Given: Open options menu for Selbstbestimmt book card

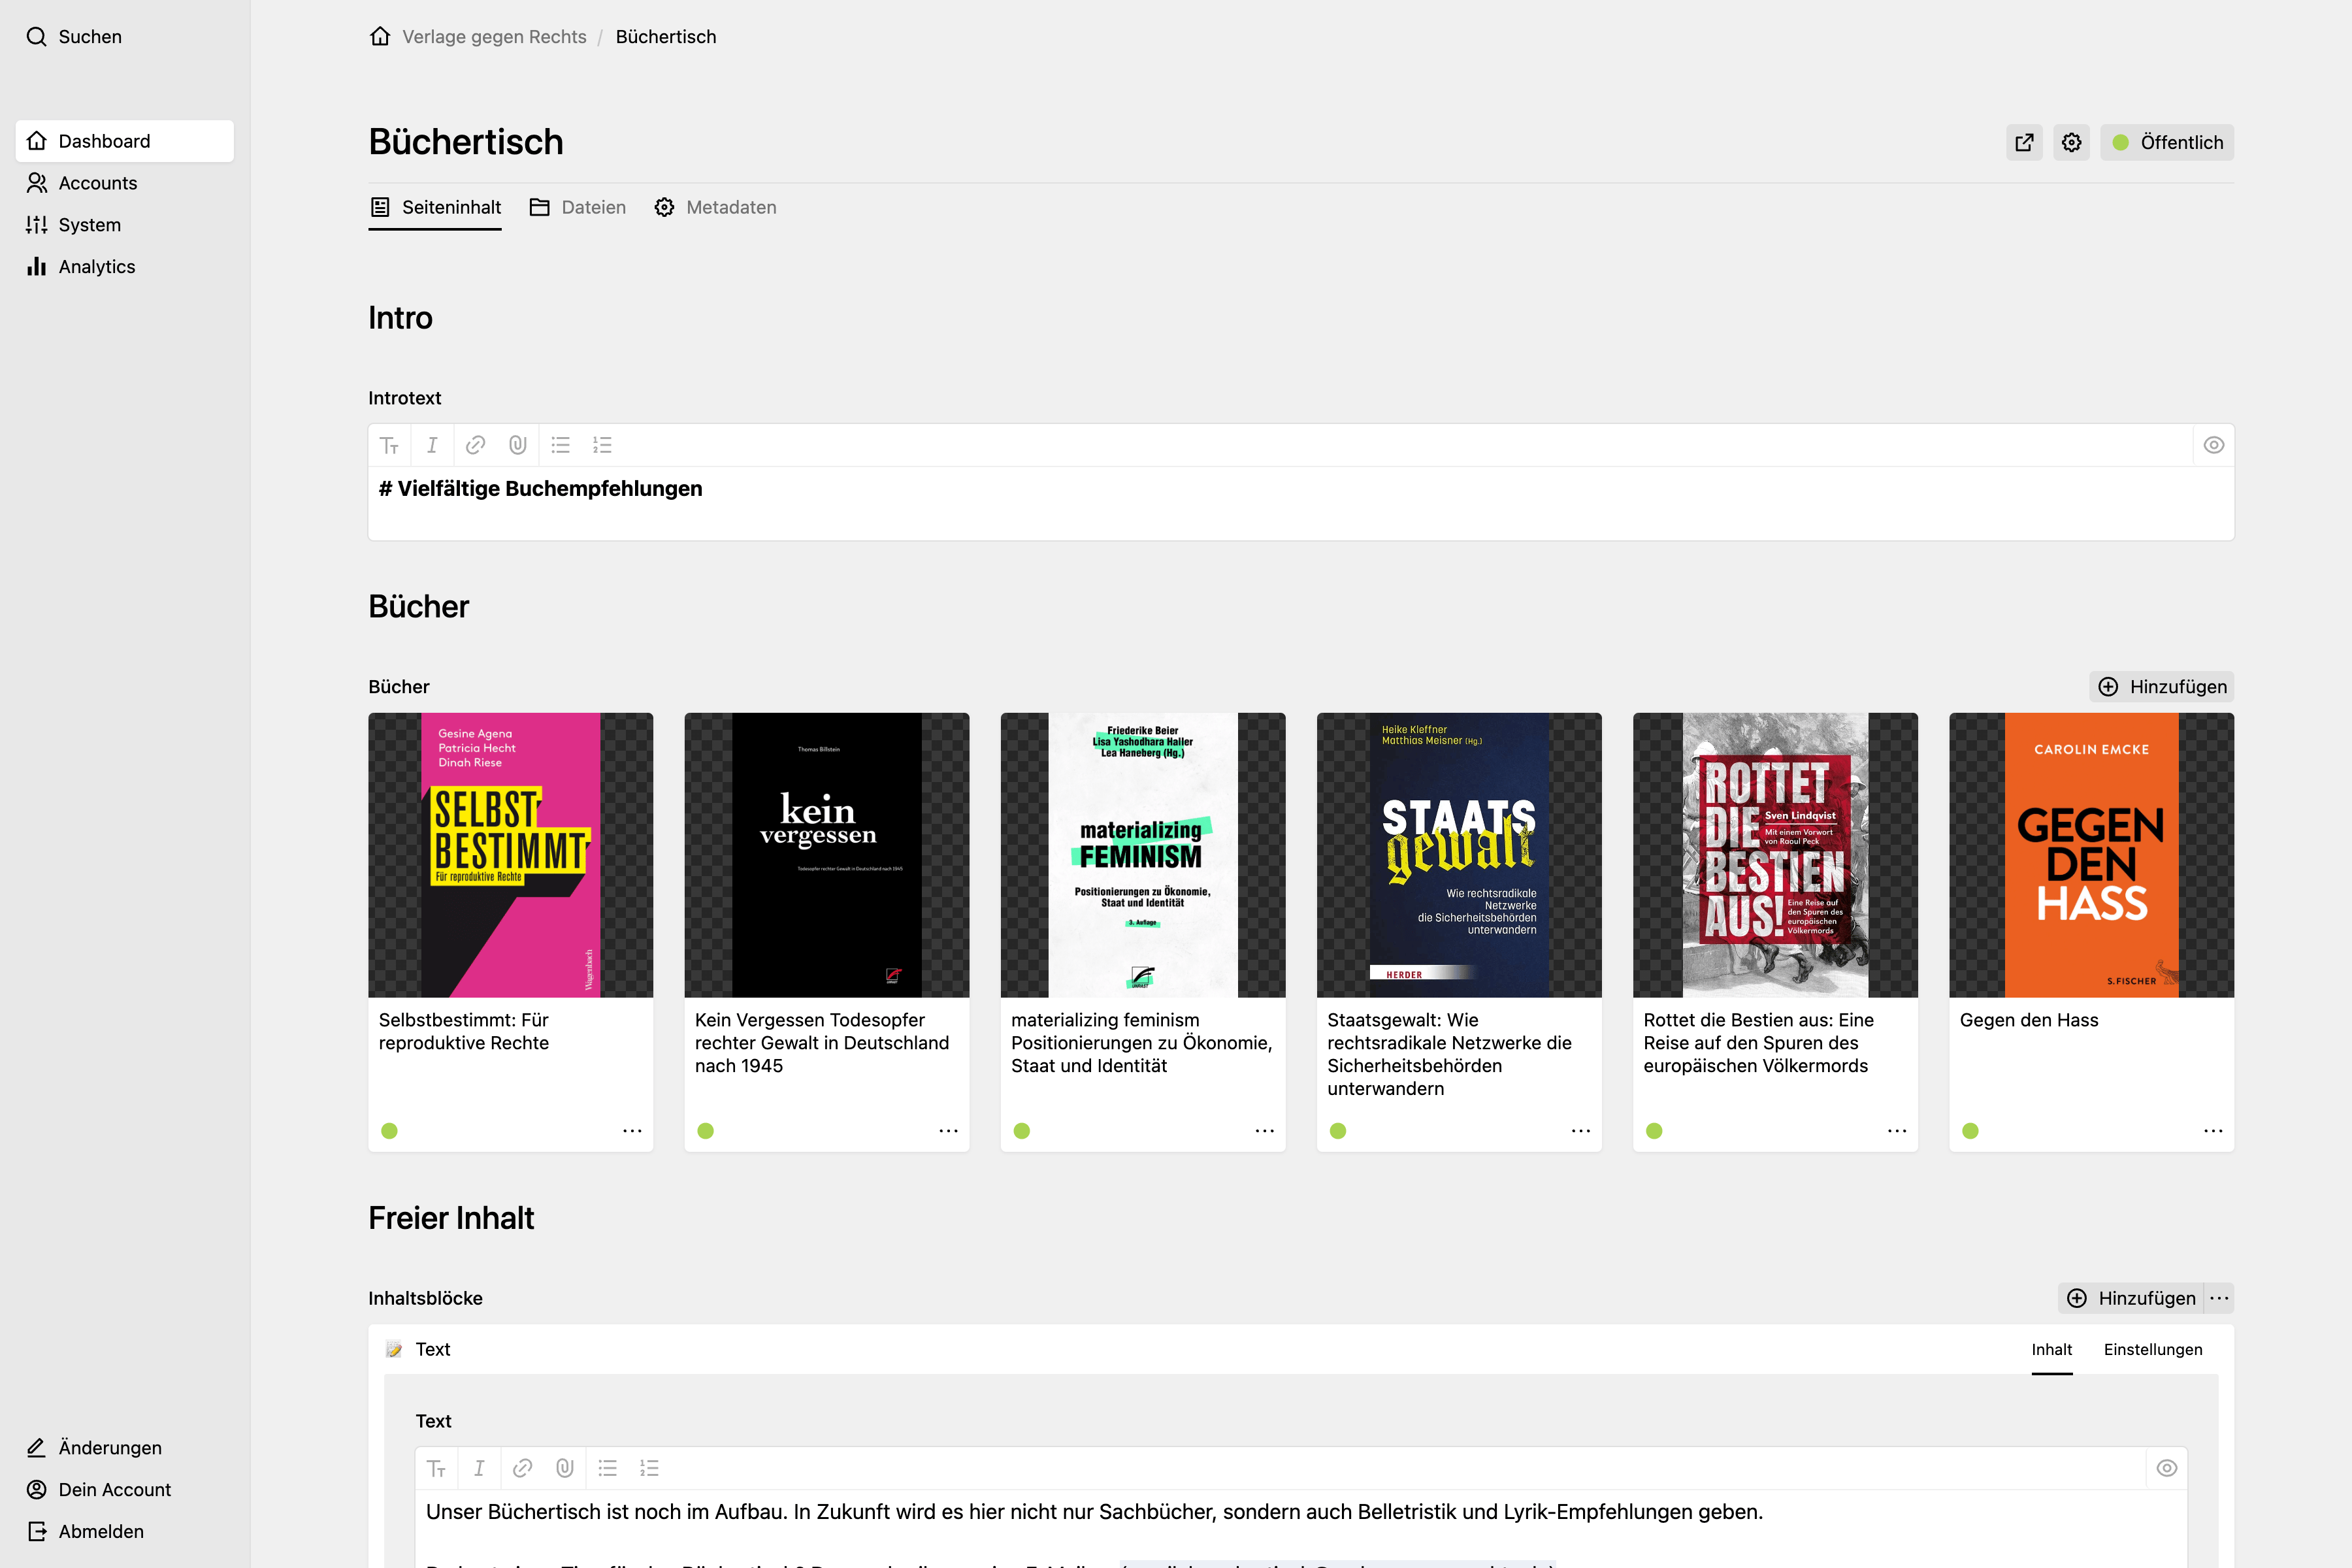Looking at the screenshot, I should 632,1131.
